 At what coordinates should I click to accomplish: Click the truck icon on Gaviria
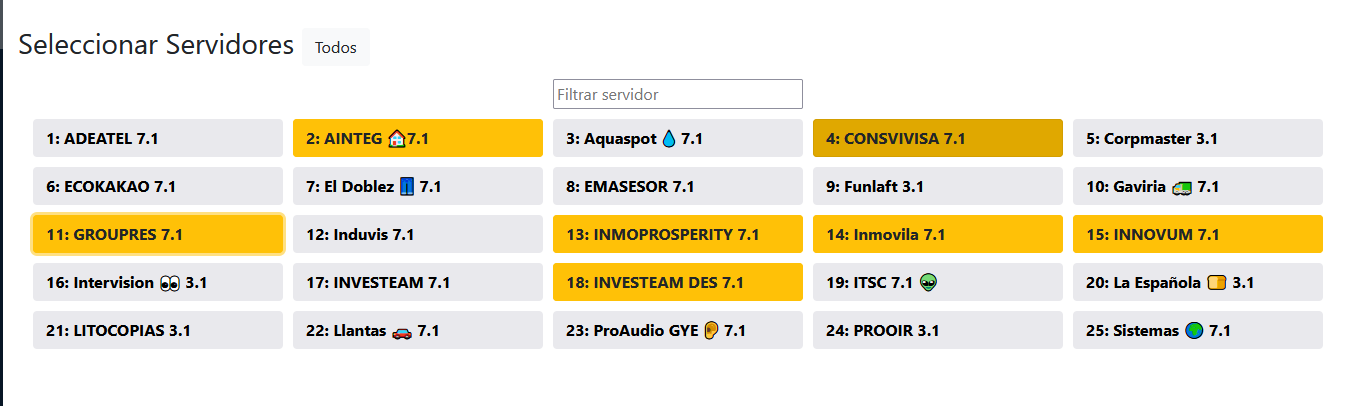click(1182, 187)
